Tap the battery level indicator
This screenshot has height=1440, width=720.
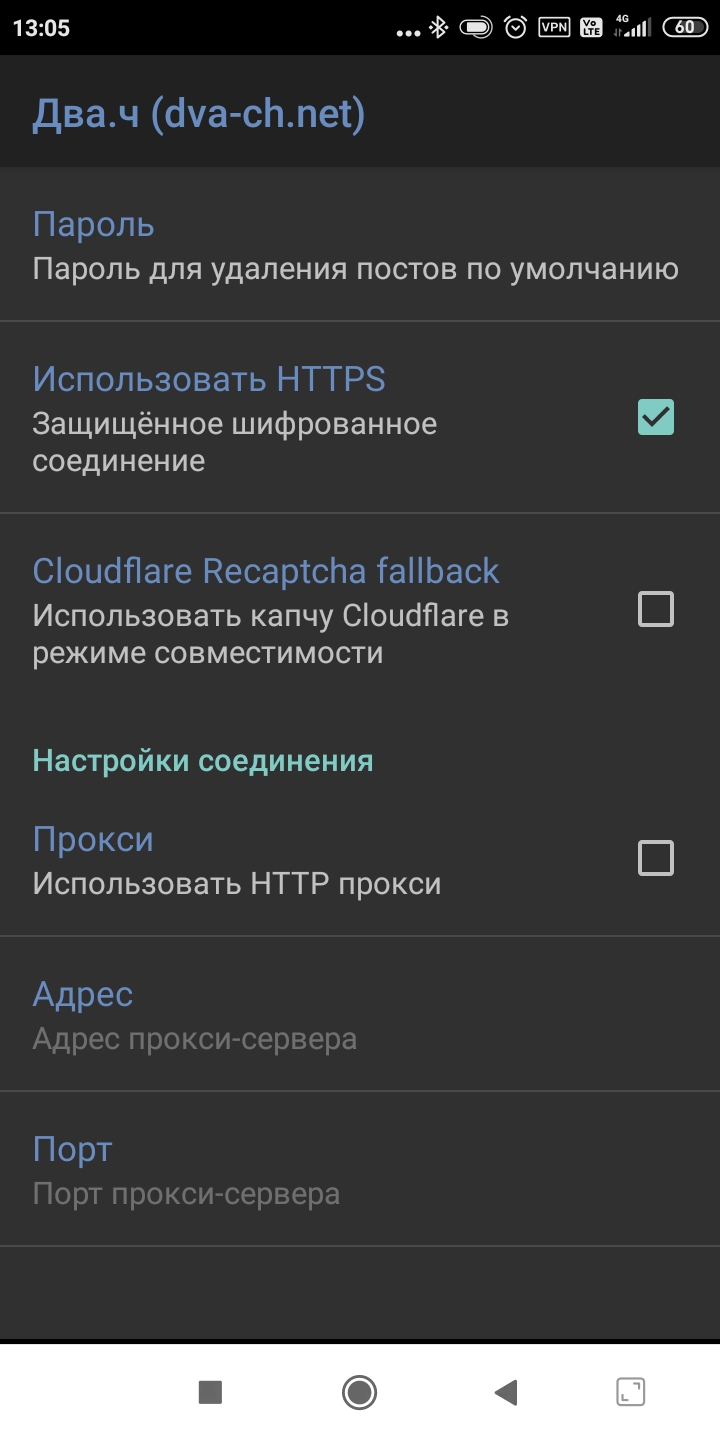pyautogui.click(x=685, y=28)
